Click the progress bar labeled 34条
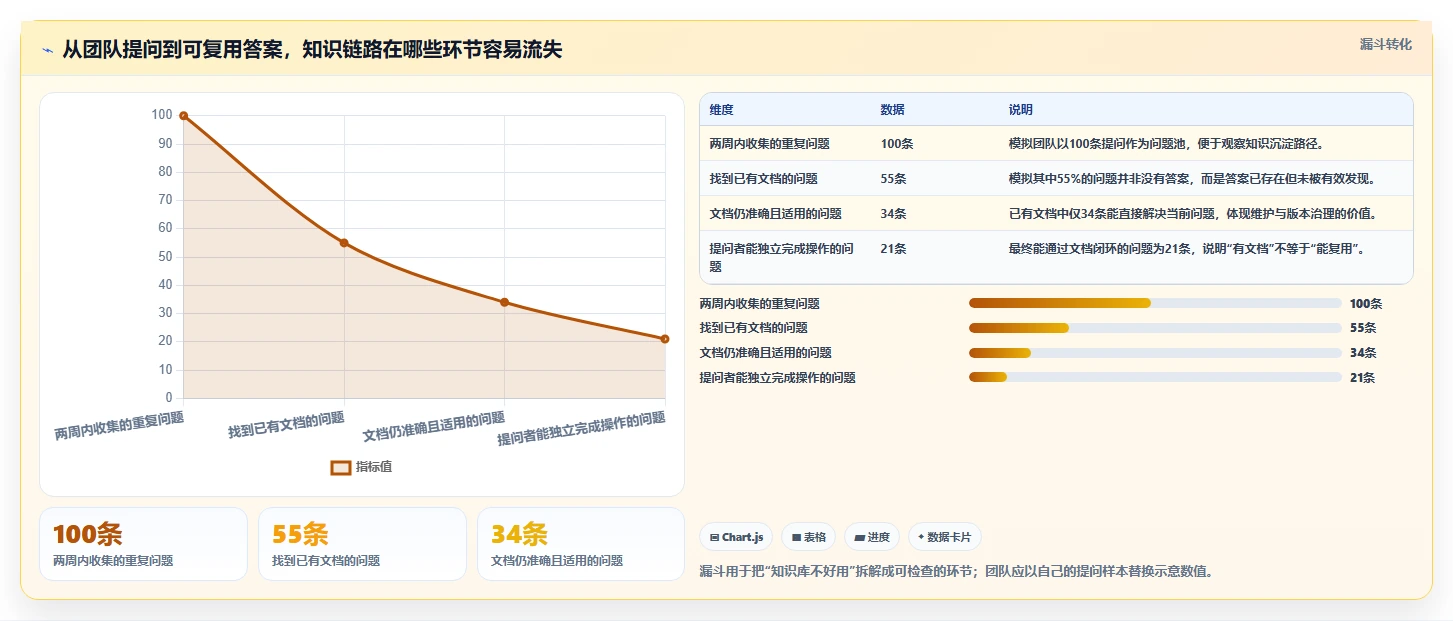The height and width of the screenshot is (621, 1453). click(1155, 352)
